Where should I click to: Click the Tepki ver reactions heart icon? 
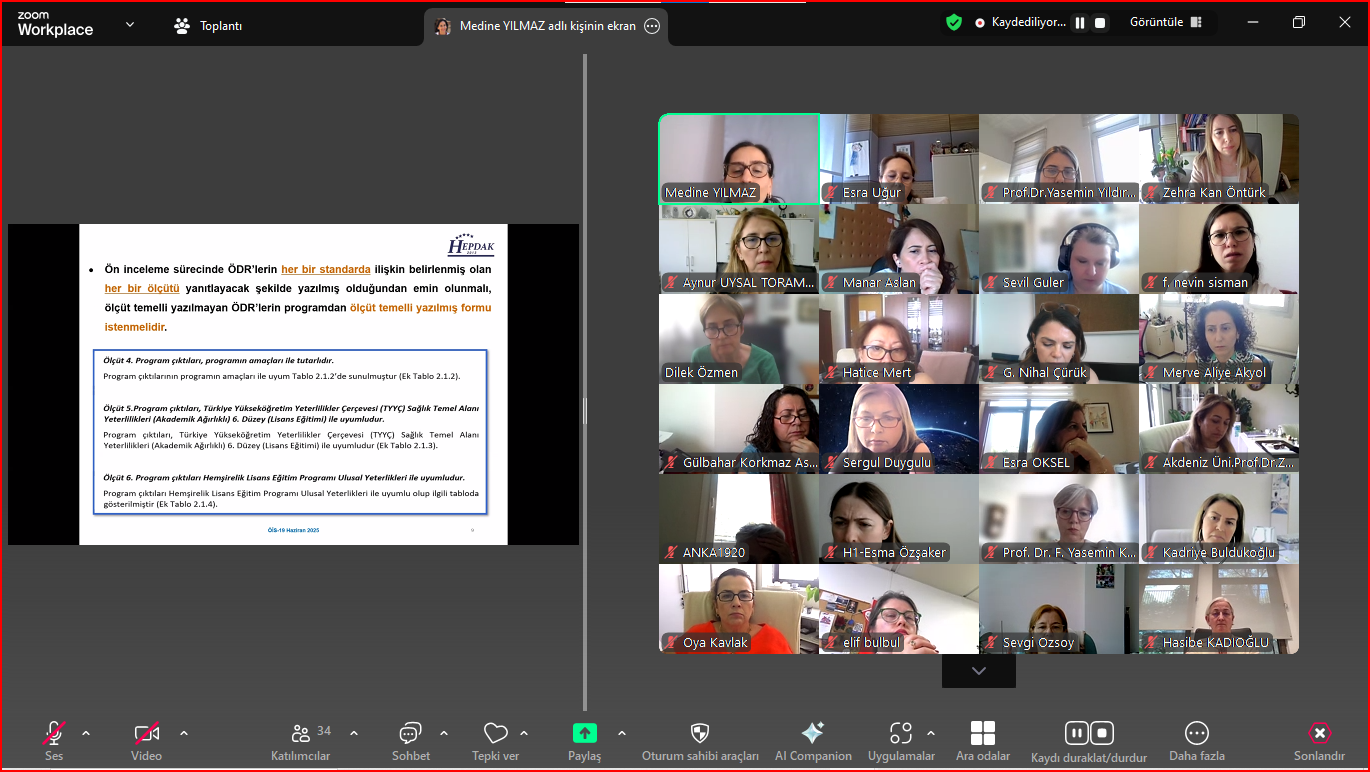[495, 734]
